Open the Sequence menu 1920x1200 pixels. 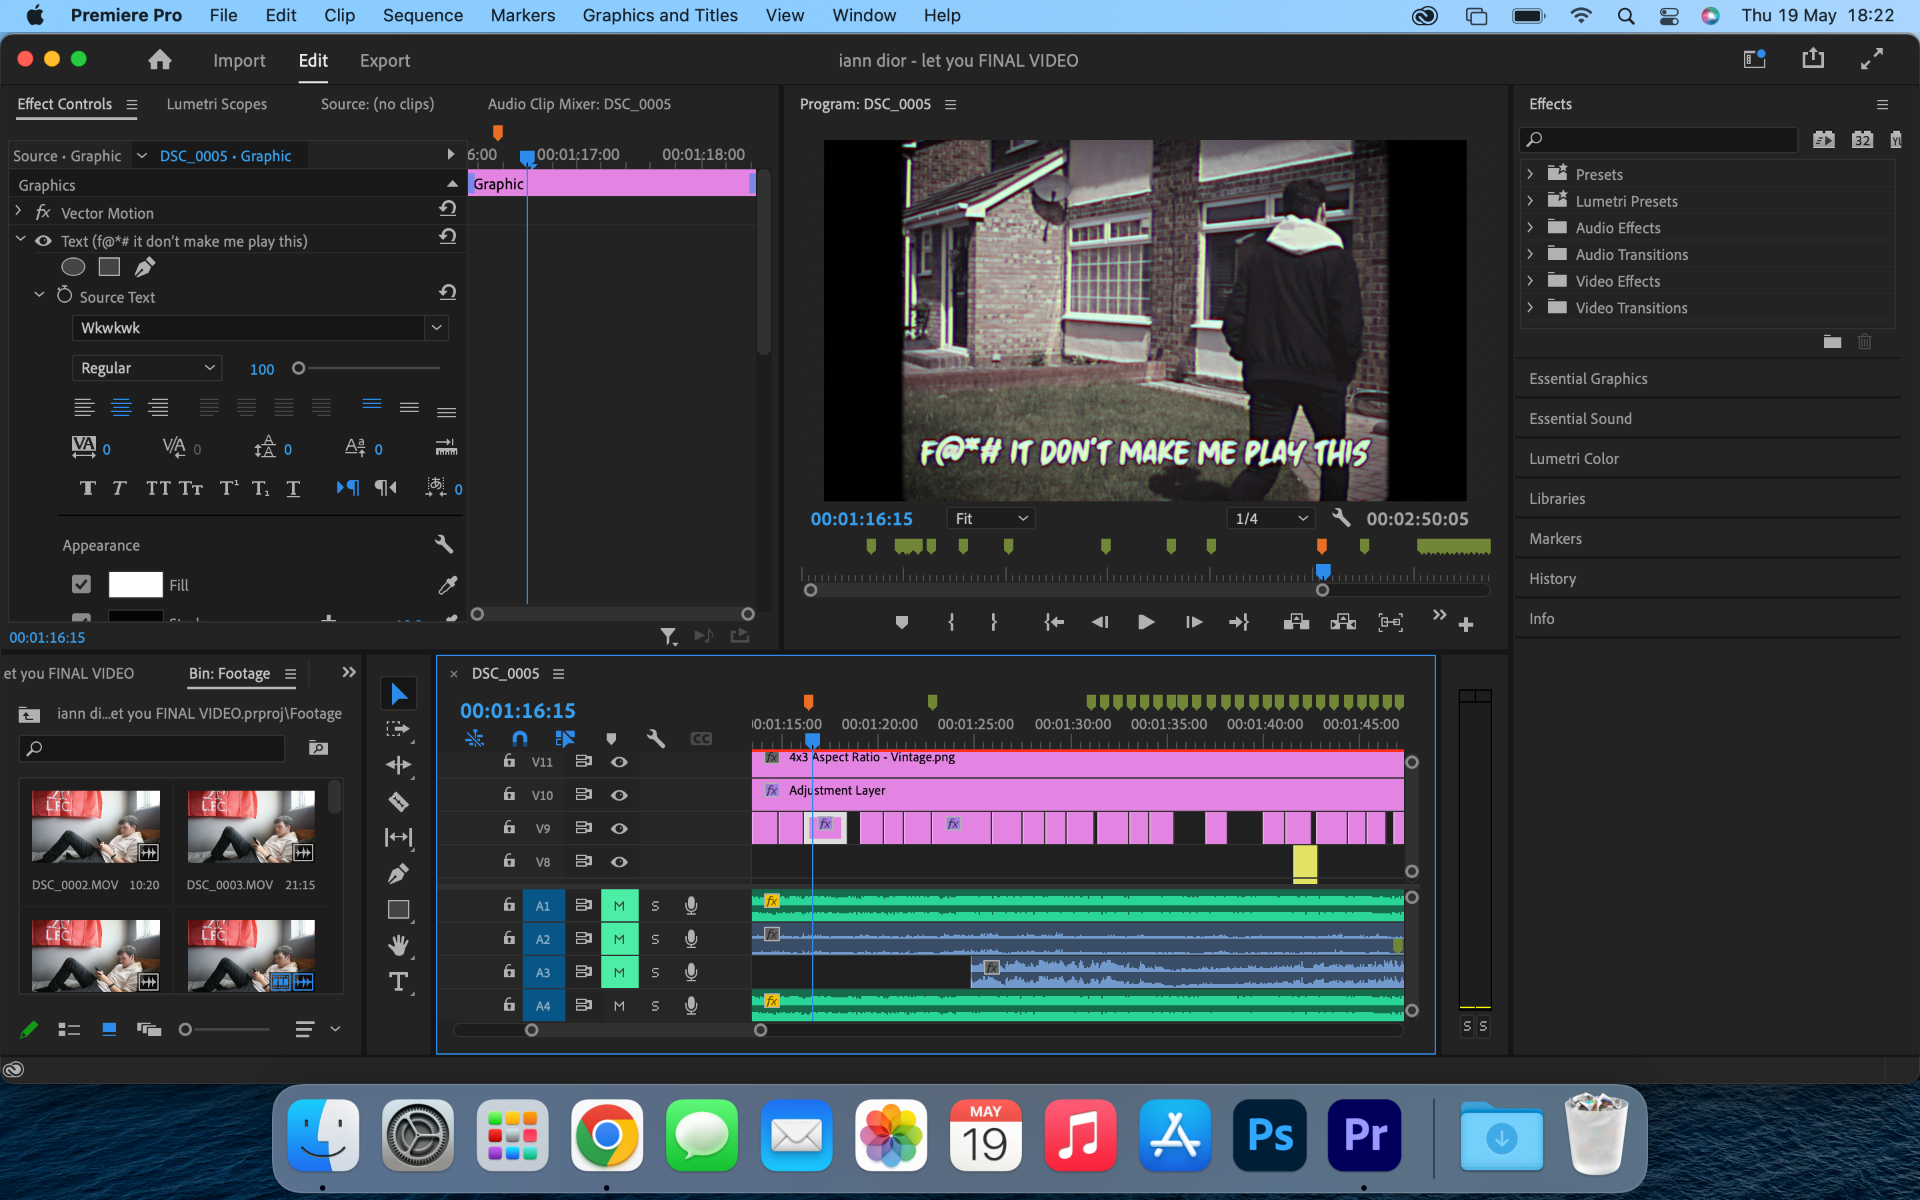tap(422, 15)
